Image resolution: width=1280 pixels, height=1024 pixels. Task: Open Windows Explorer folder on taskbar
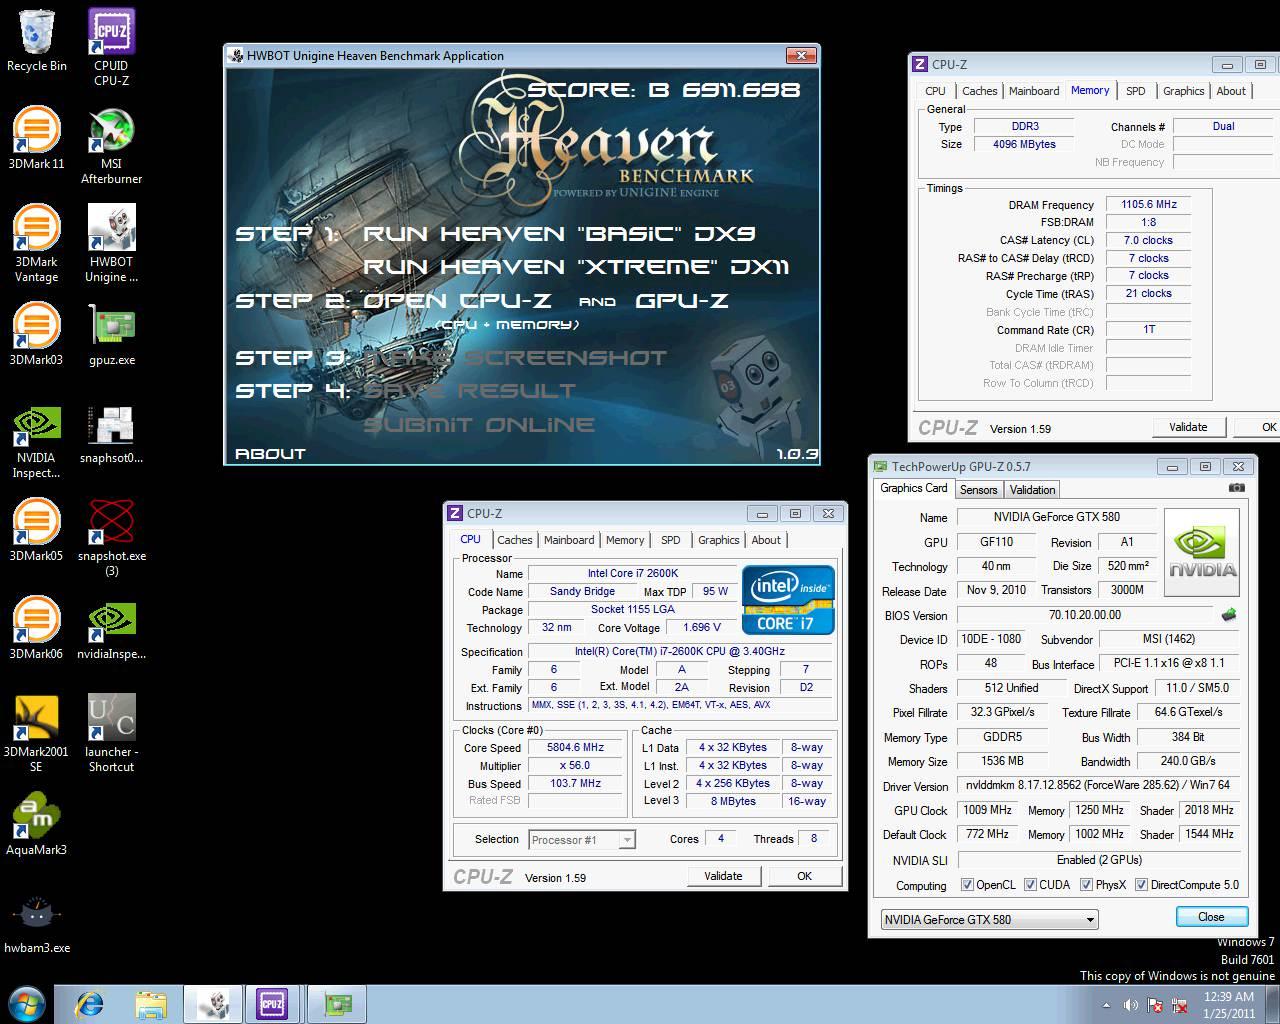151,1003
